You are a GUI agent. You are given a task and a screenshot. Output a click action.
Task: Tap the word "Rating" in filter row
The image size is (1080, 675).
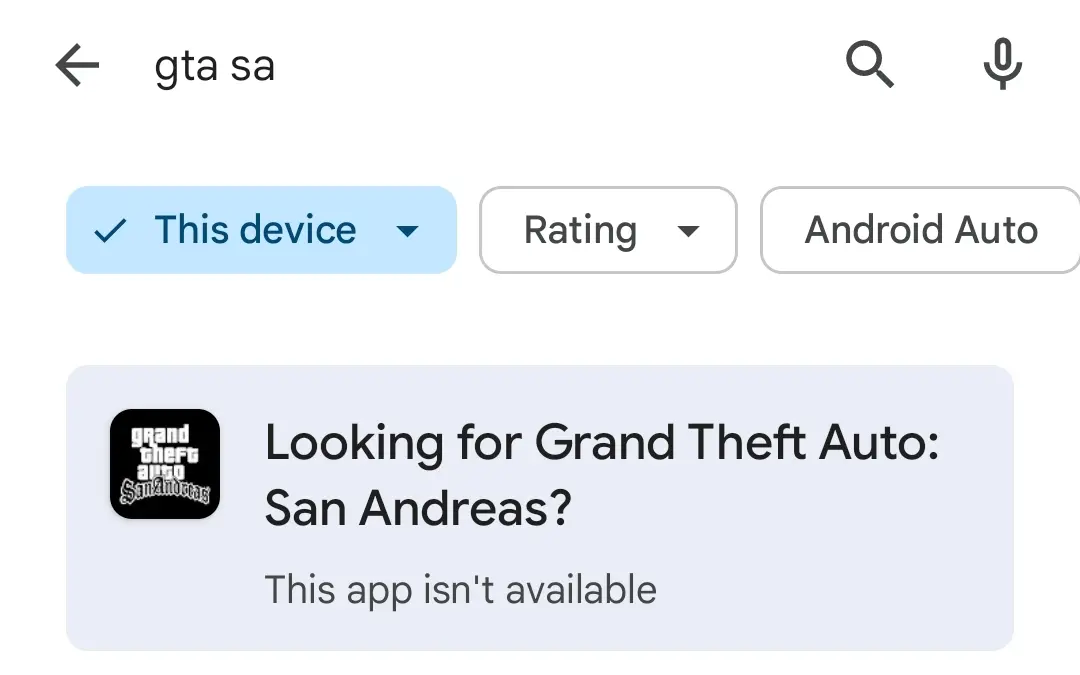point(581,231)
